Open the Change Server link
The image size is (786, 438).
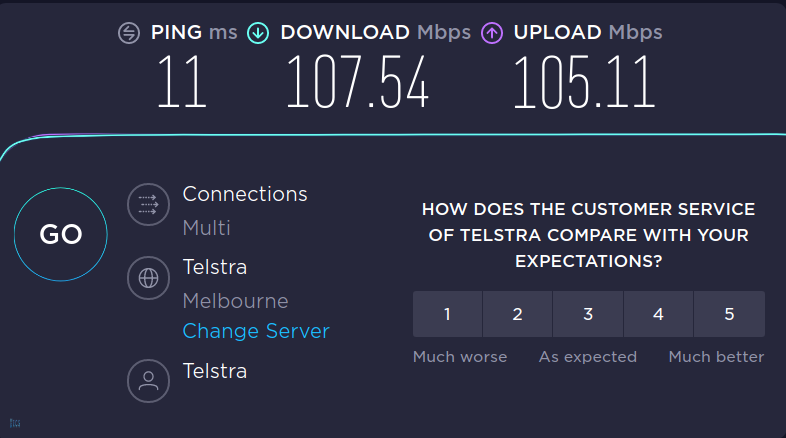(256, 331)
